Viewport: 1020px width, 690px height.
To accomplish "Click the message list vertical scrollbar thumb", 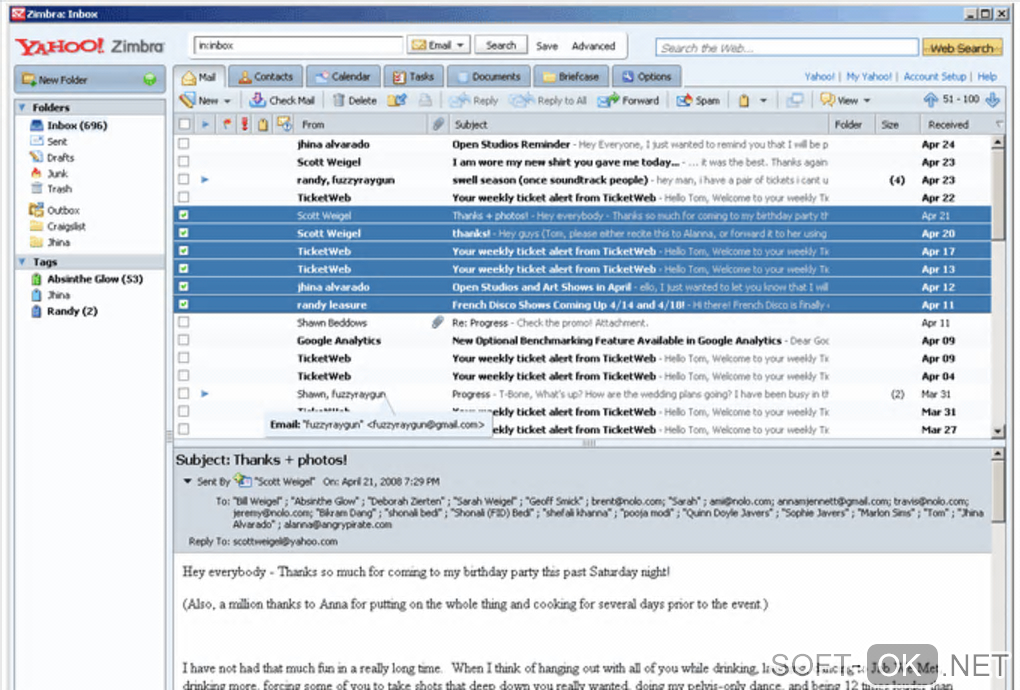I will pos(997,197).
